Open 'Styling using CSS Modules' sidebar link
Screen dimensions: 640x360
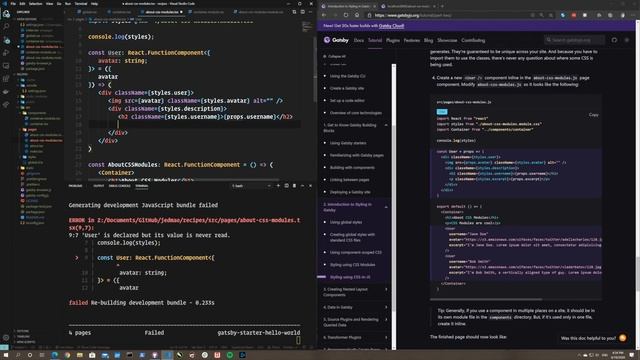tap(352, 264)
